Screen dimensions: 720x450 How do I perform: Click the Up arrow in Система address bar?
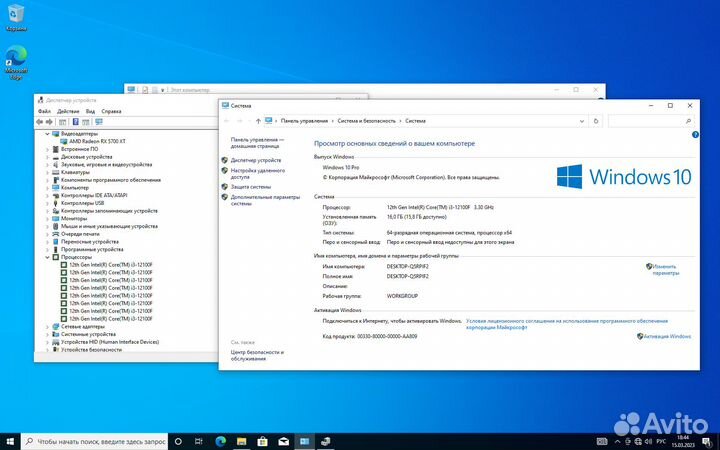point(258,121)
